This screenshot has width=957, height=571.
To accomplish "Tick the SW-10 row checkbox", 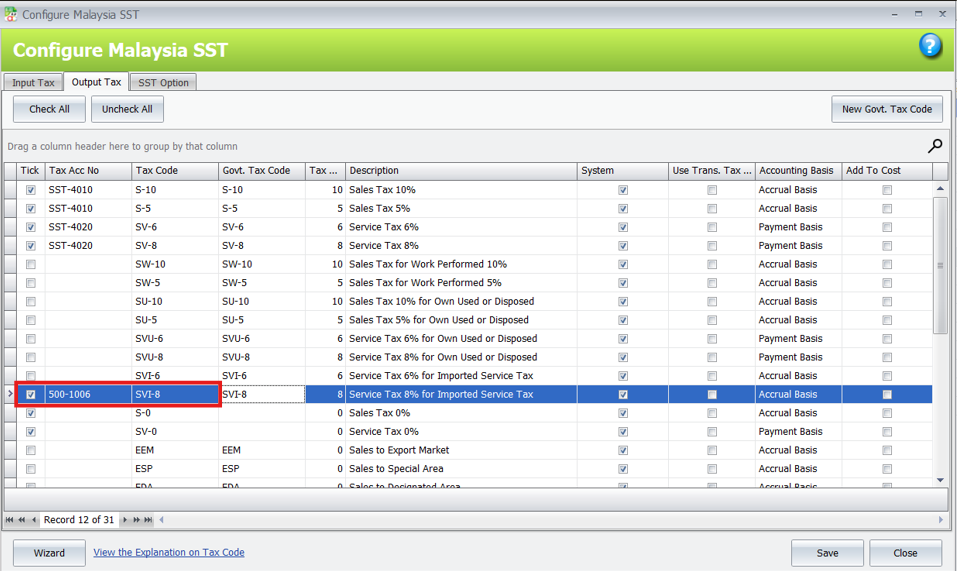I will (x=31, y=265).
